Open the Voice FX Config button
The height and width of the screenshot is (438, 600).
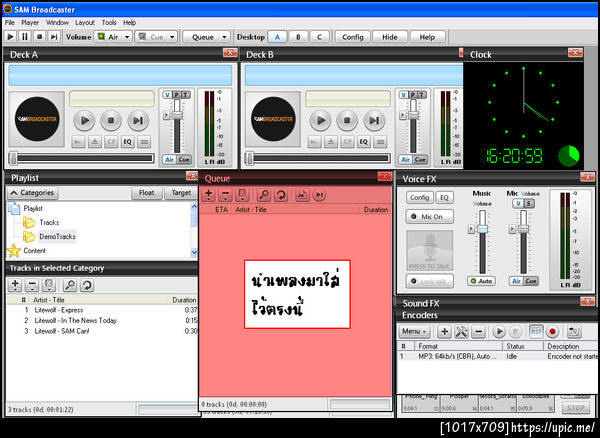pyautogui.click(x=419, y=197)
